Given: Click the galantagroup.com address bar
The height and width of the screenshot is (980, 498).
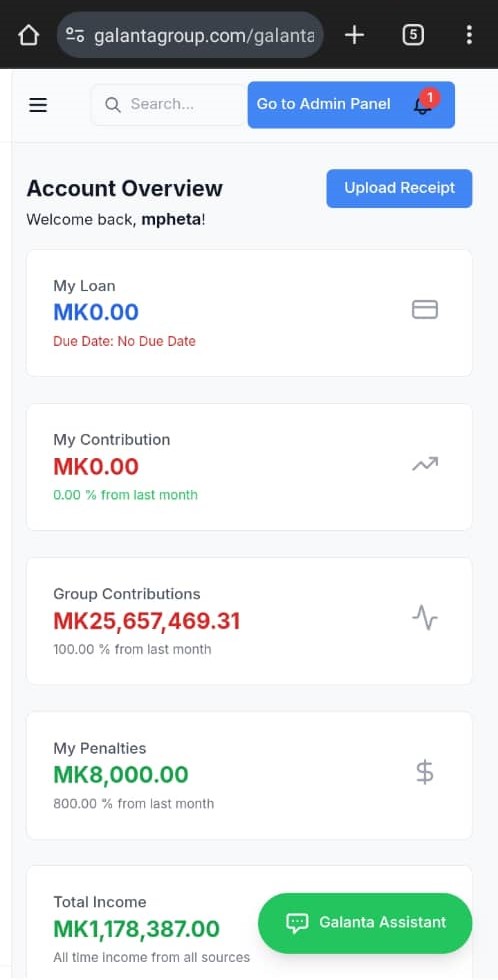Looking at the screenshot, I should [190, 36].
